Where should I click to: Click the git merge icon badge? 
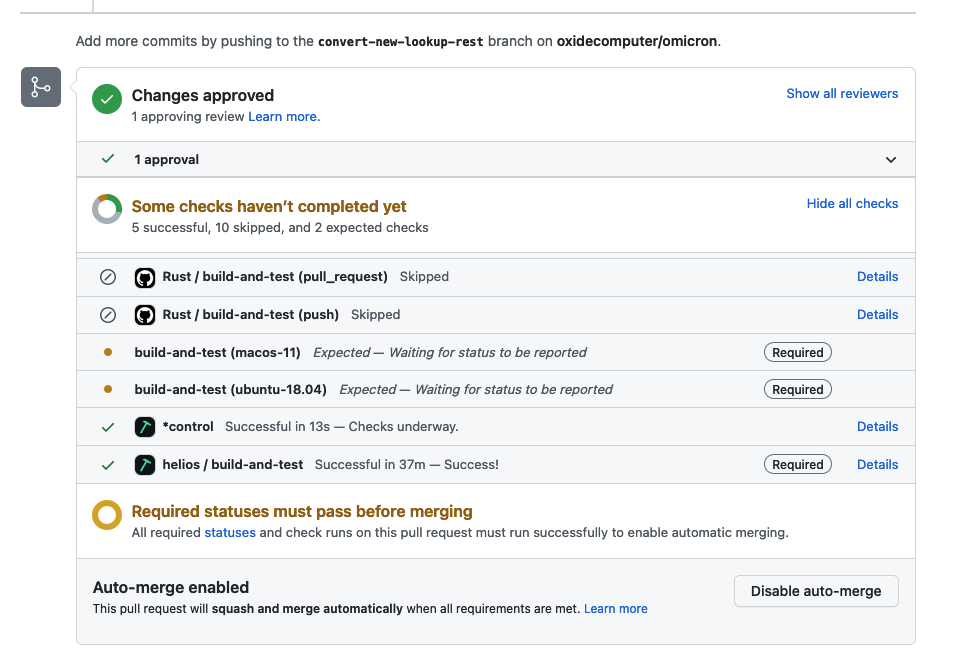click(41, 88)
